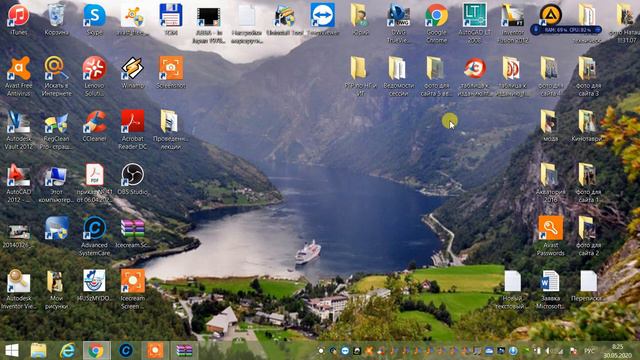Open the Юрий folder

(360, 19)
